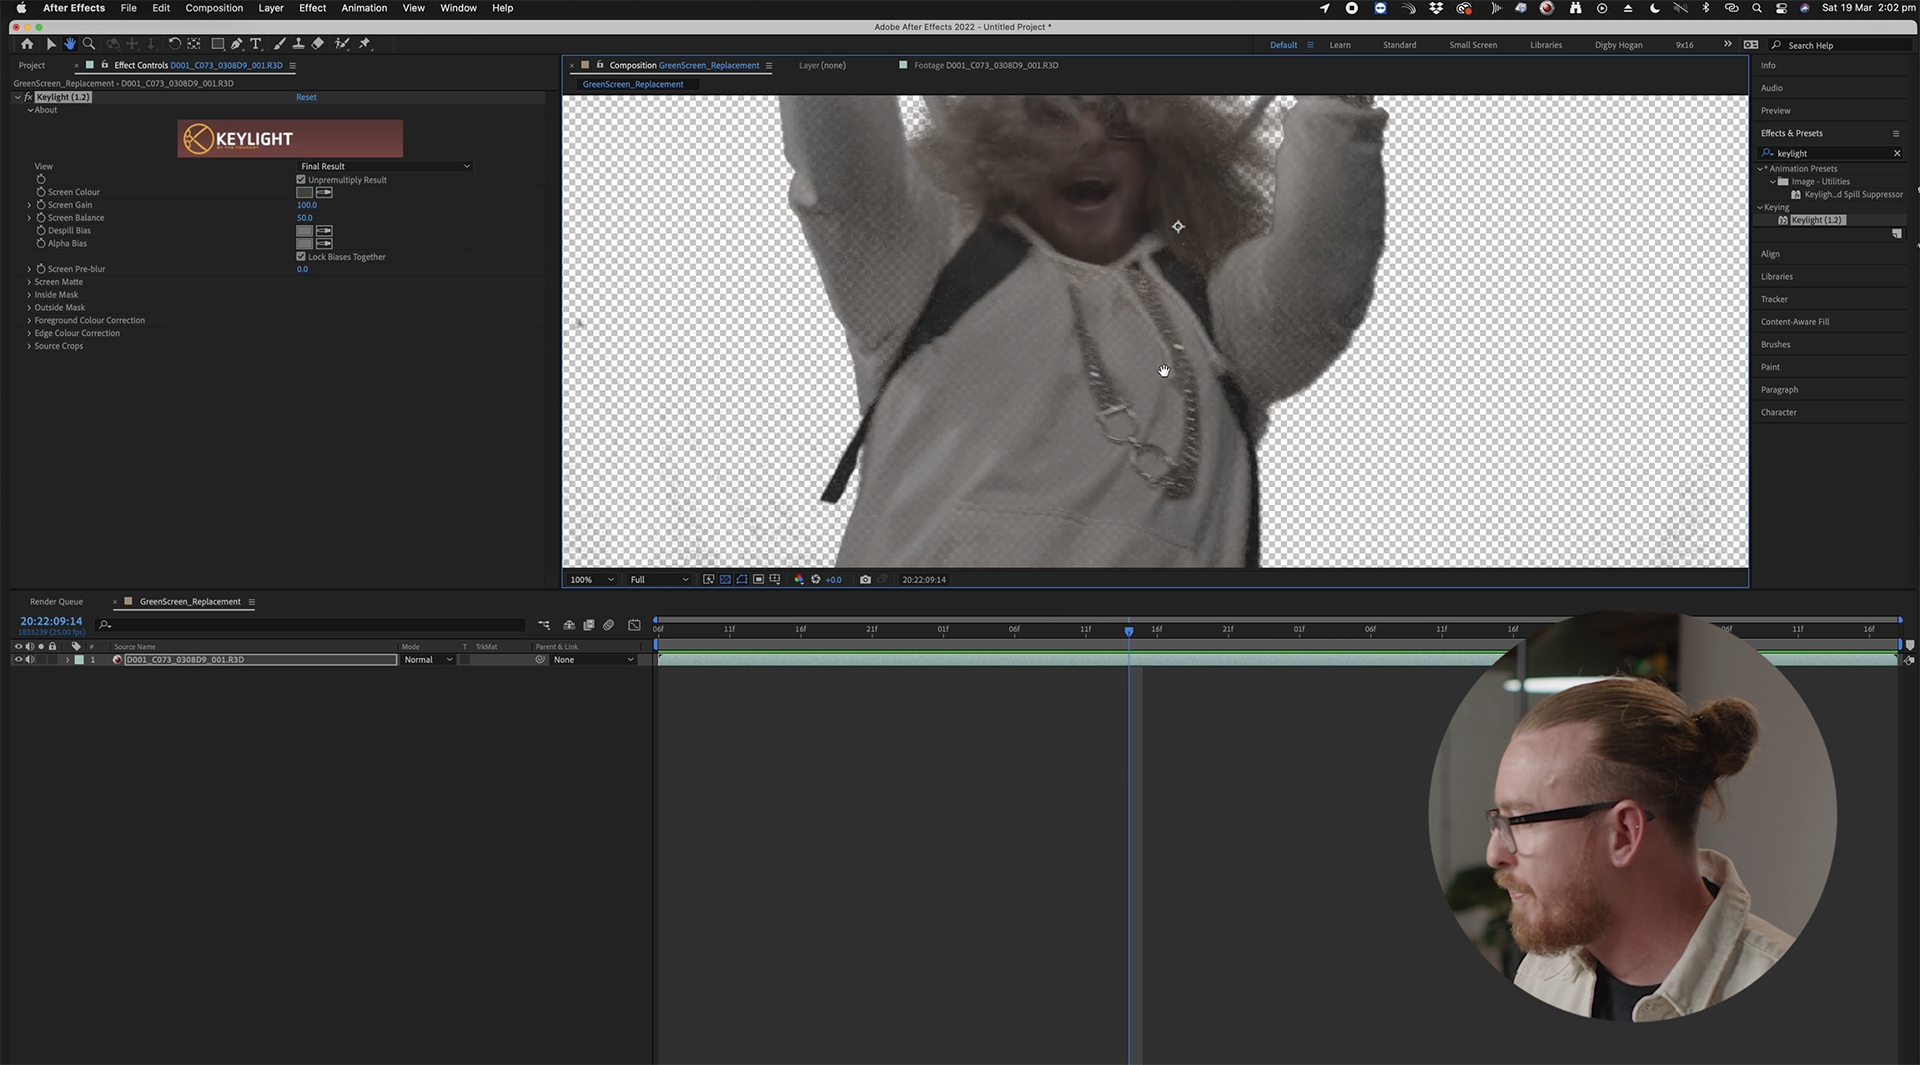Uncheck Unpremultiply Result checkbox

click(301, 180)
